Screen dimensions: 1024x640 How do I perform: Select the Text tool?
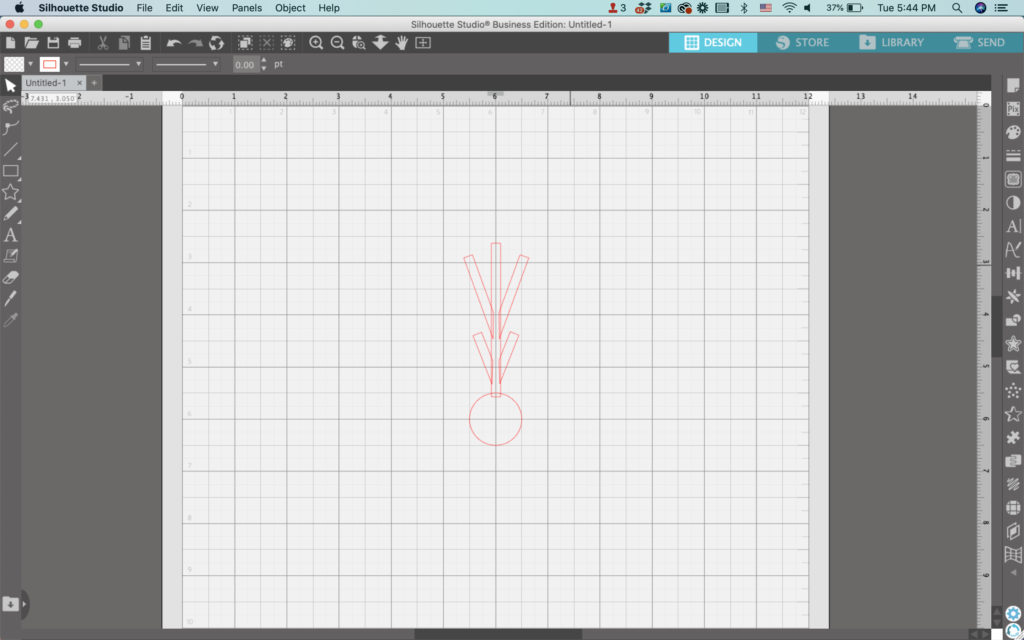10,235
